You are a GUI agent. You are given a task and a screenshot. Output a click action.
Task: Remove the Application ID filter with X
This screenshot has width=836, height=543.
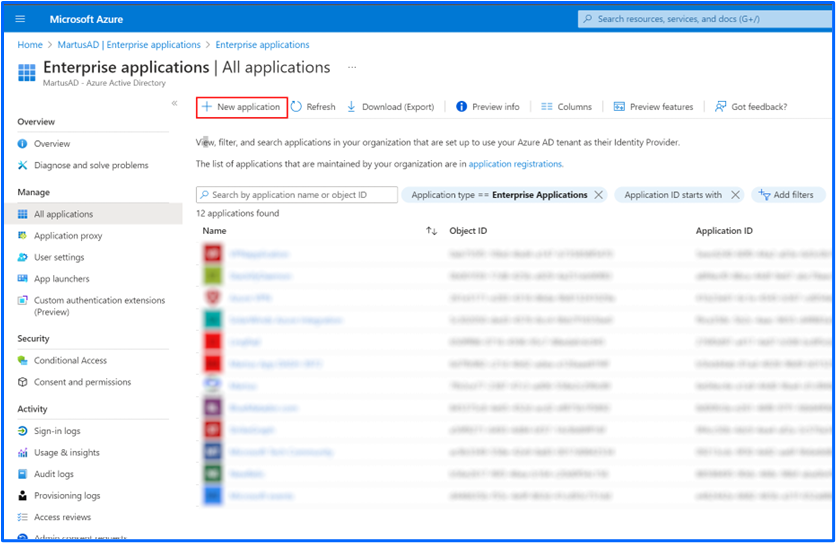(735, 195)
